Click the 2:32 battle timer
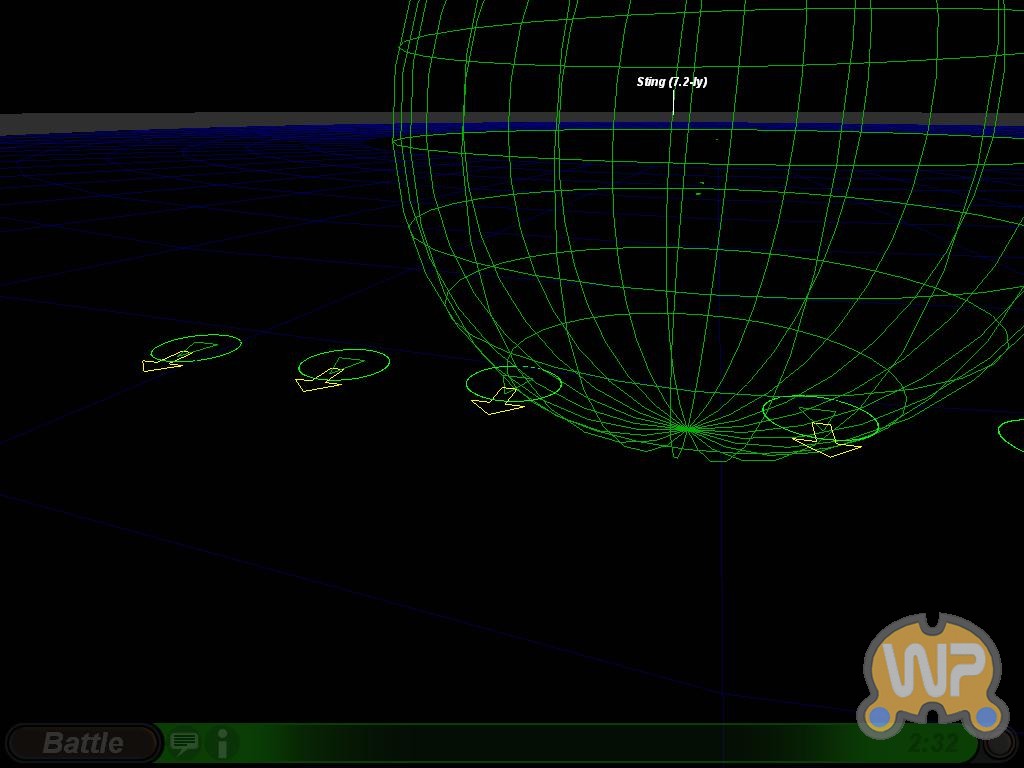 pos(932,743)
